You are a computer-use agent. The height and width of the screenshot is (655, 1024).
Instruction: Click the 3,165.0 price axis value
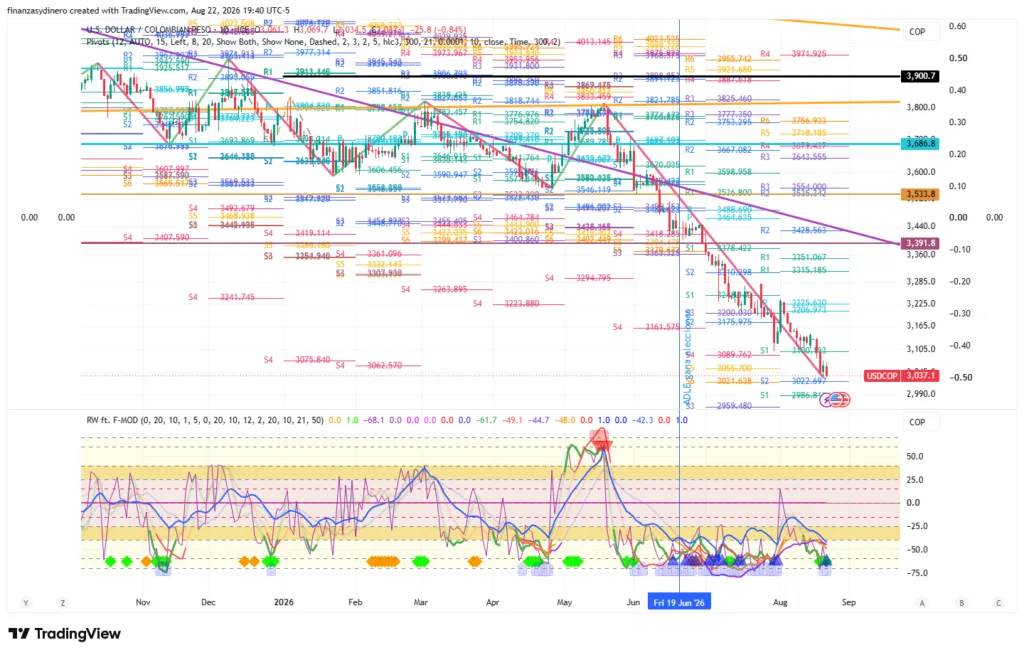(x=921, y=325)
